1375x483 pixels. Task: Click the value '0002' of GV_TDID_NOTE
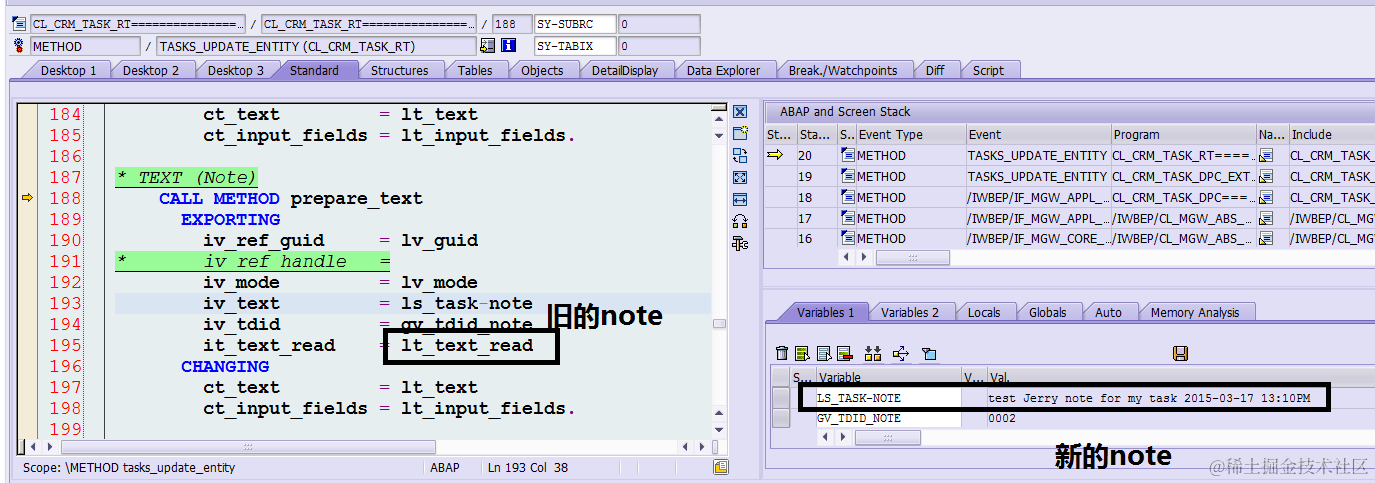(x=1002, y=418)
